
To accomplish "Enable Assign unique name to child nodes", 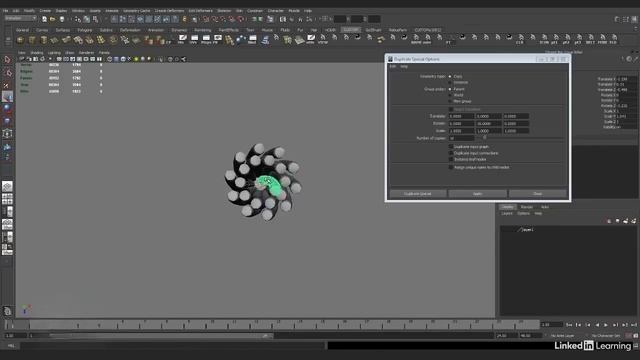I will click(451, 167).
